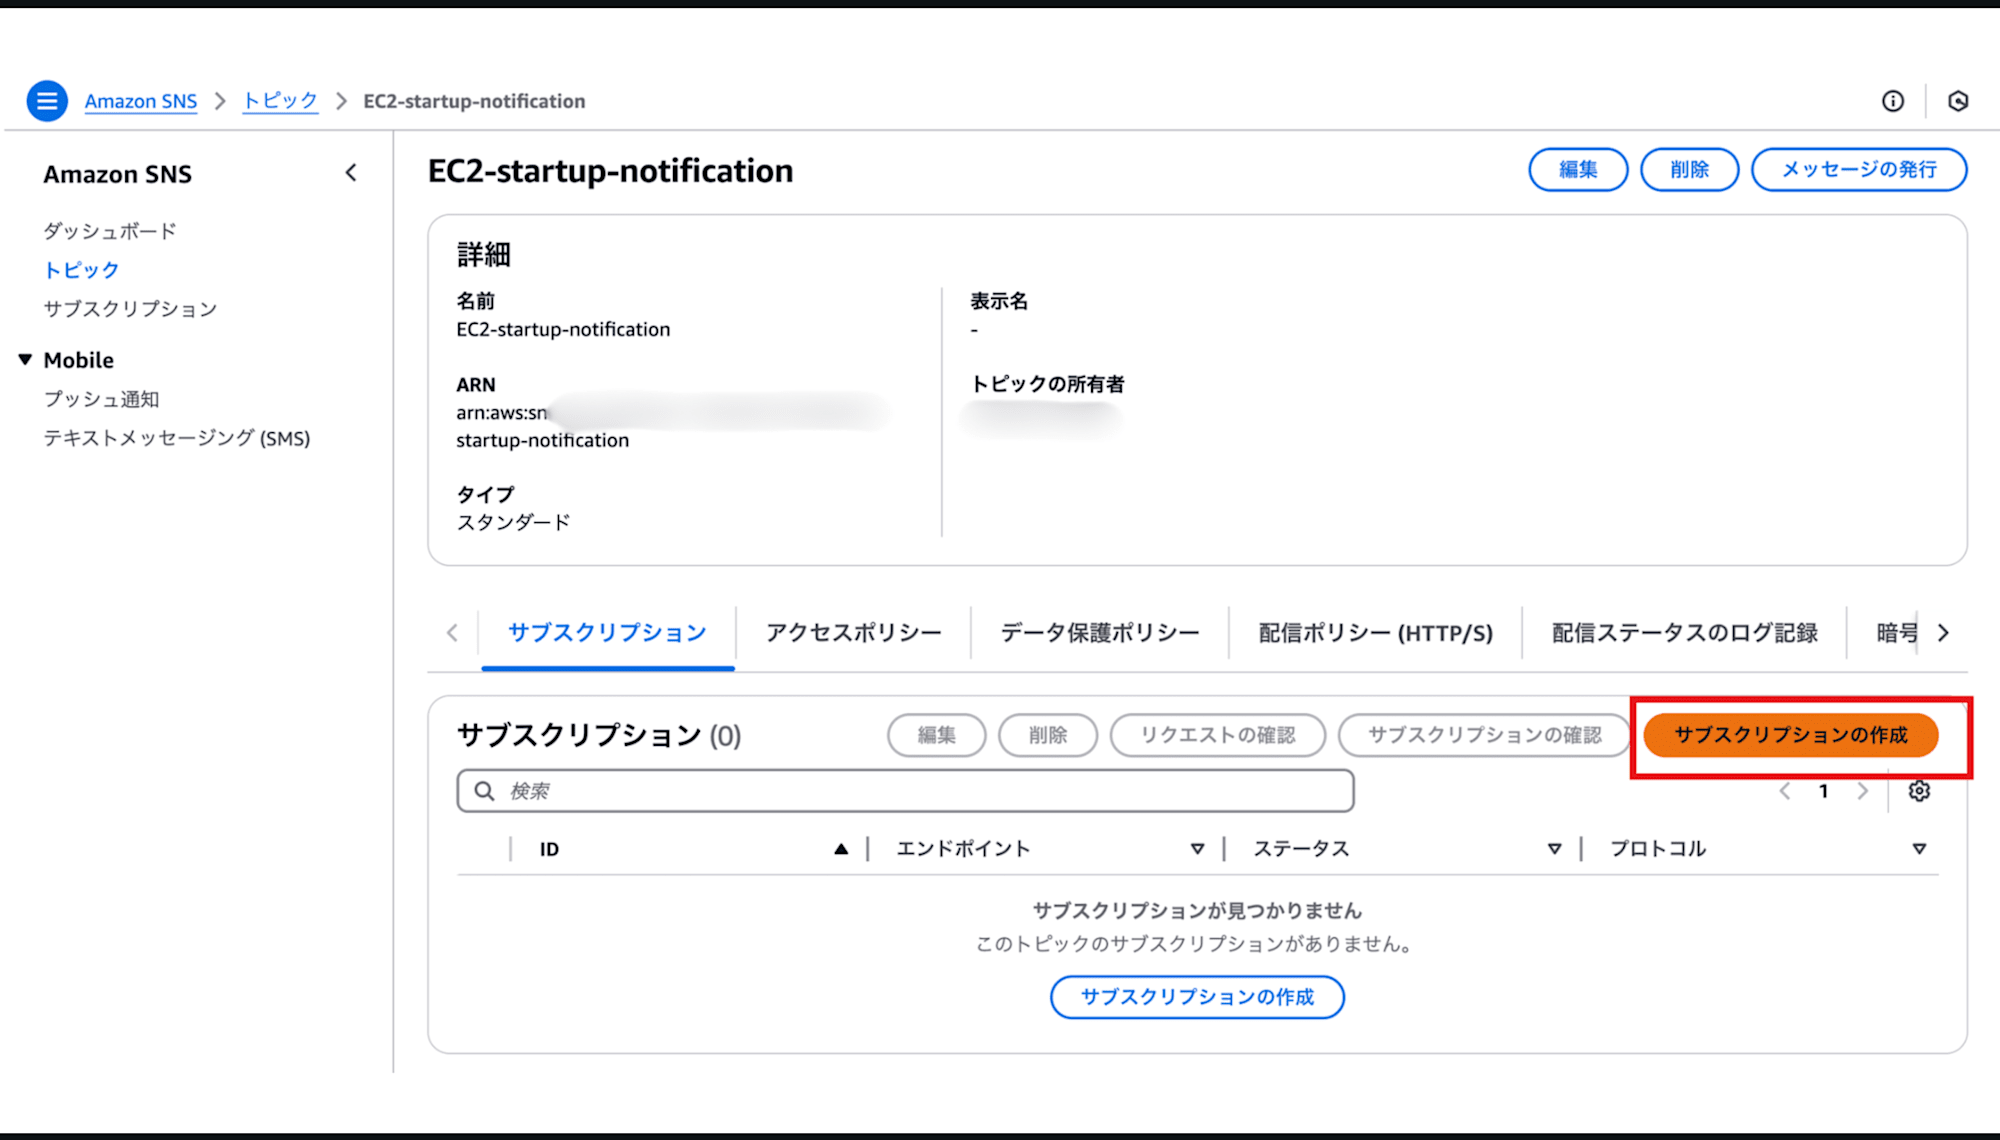Switch to データ保護ポリシー tab
This screenshot has height=1140, width=2000.
pyautogui.click(x=1099, y=633)
